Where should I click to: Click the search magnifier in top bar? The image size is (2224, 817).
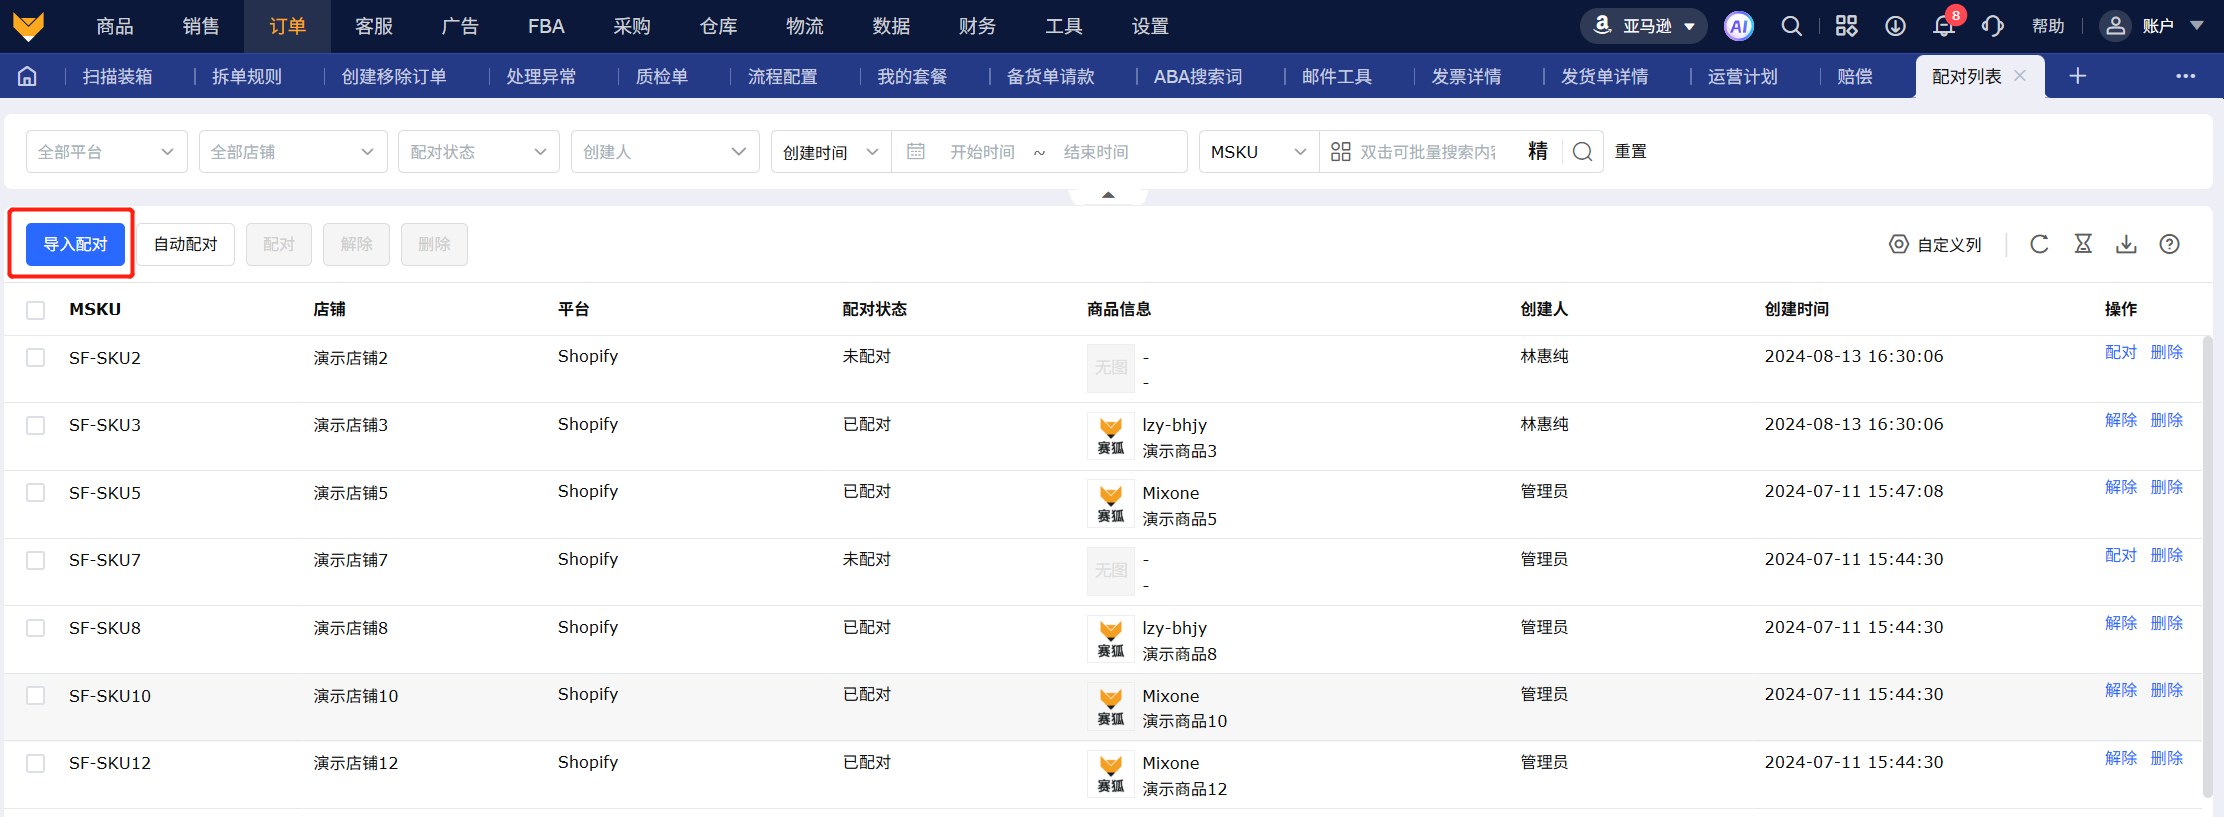pyautogui.click(x=1792, y=26)
